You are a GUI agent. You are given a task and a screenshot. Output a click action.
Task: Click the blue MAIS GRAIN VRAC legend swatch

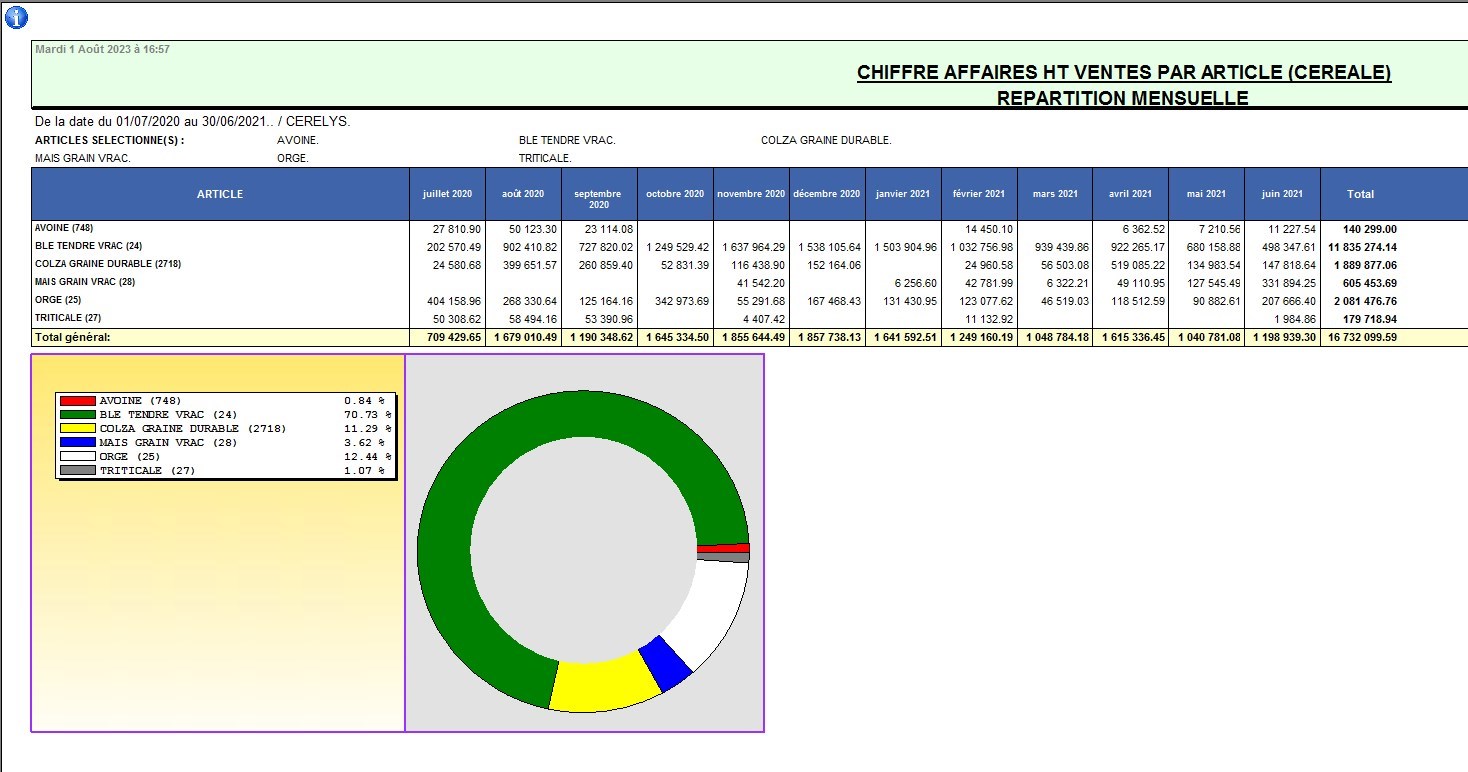pyautogui.click(x=78, y=443)
